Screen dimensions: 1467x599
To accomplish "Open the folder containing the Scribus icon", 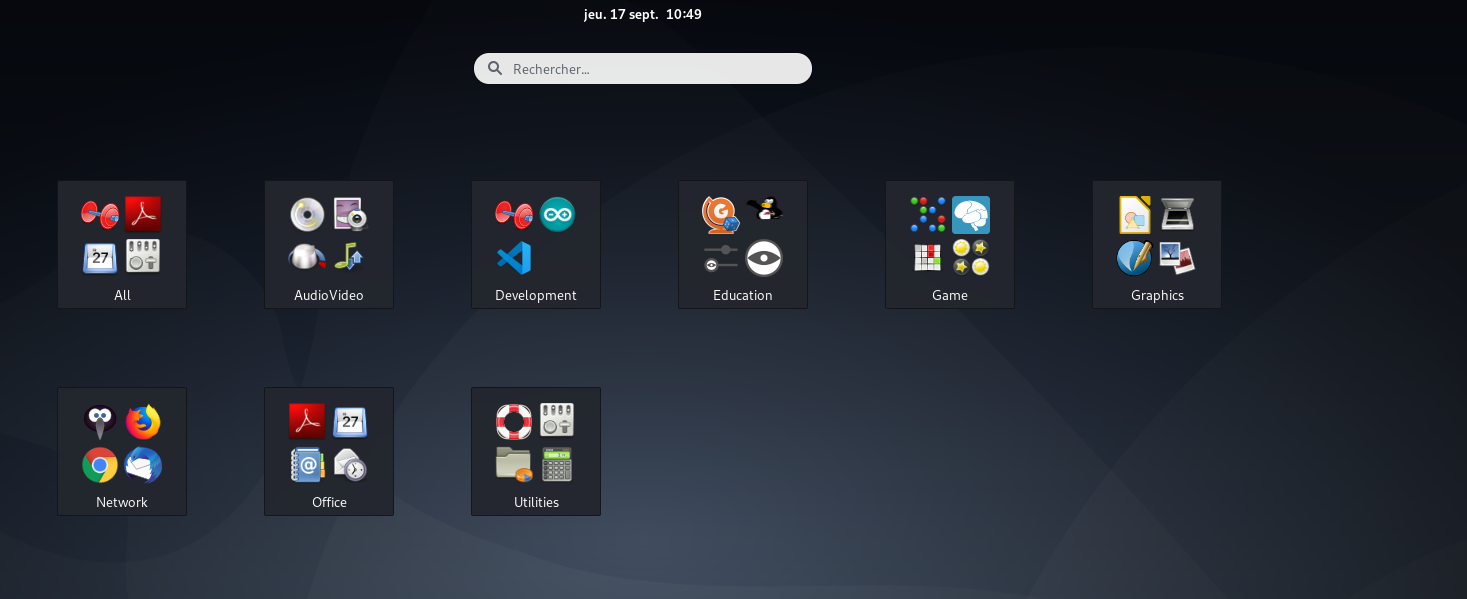I will pyautogui.click(x=1156, y=245).
